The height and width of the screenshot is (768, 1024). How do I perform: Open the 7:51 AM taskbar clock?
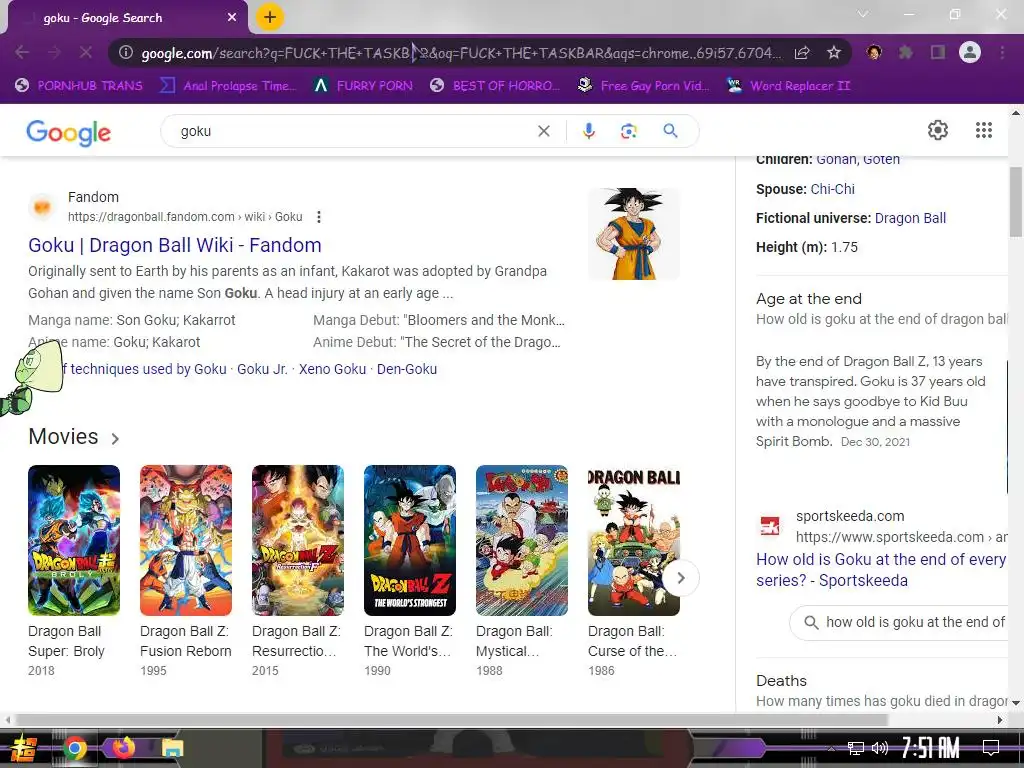click(x=930, y=748)
